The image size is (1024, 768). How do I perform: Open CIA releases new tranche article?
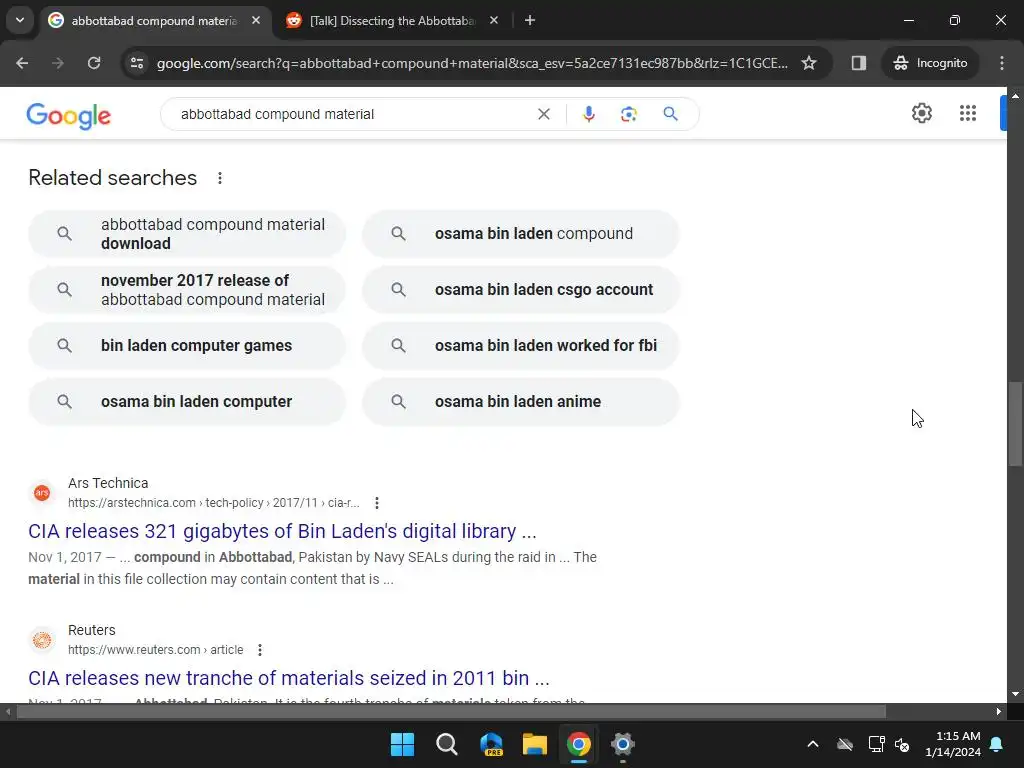289,678
